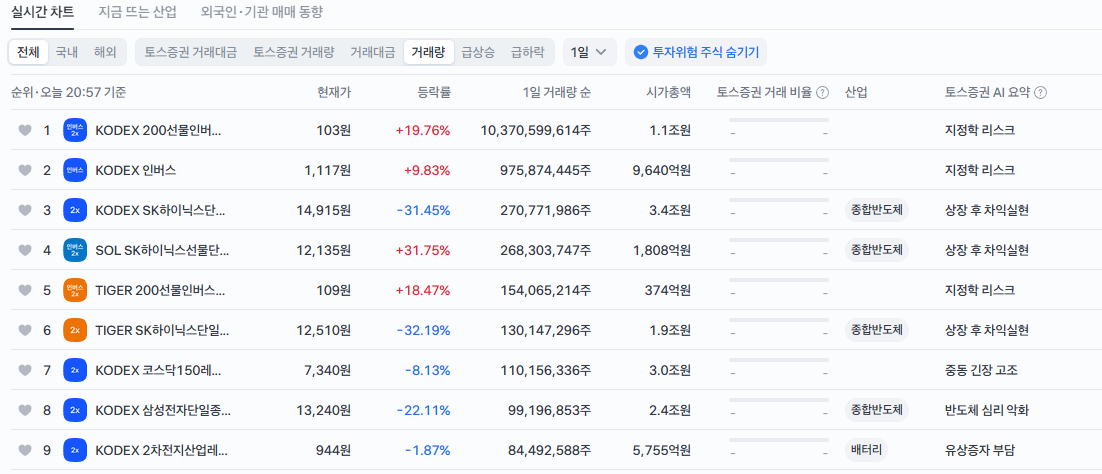The width and height of the screenshot is (1102, 474).
Task: Favorite KODEX 200선물인버스 with heart icon
Action: [25, 130]
